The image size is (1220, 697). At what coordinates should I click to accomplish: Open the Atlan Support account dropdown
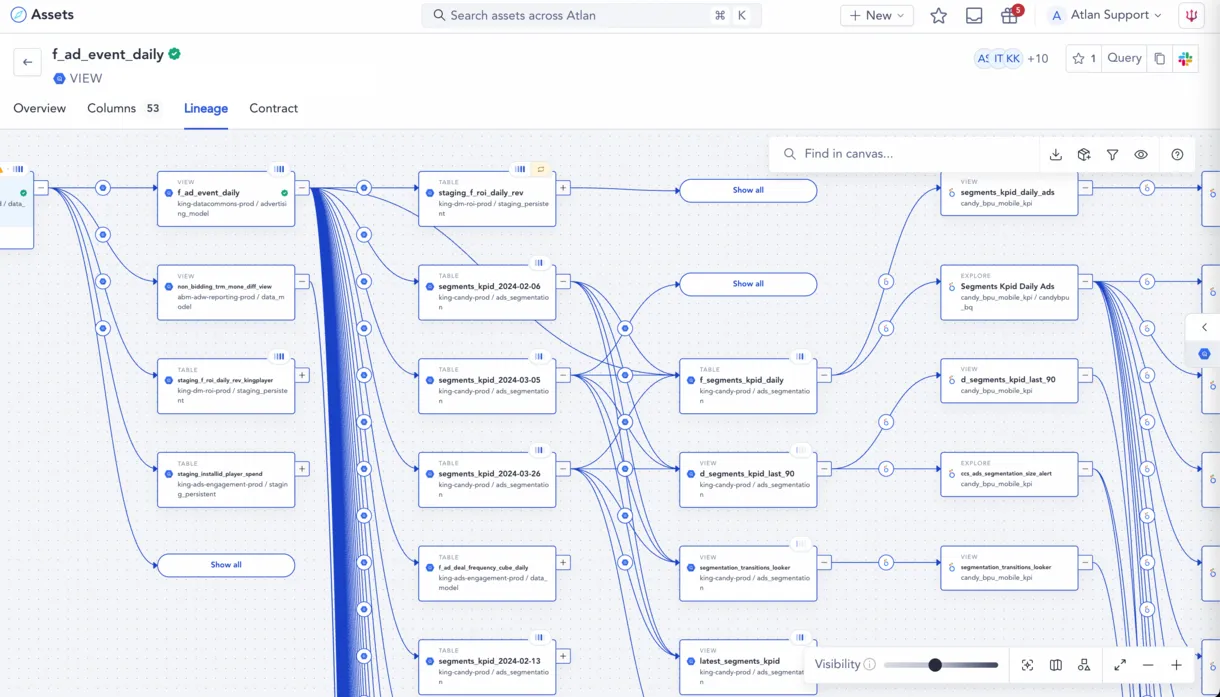coord(1106,16)
